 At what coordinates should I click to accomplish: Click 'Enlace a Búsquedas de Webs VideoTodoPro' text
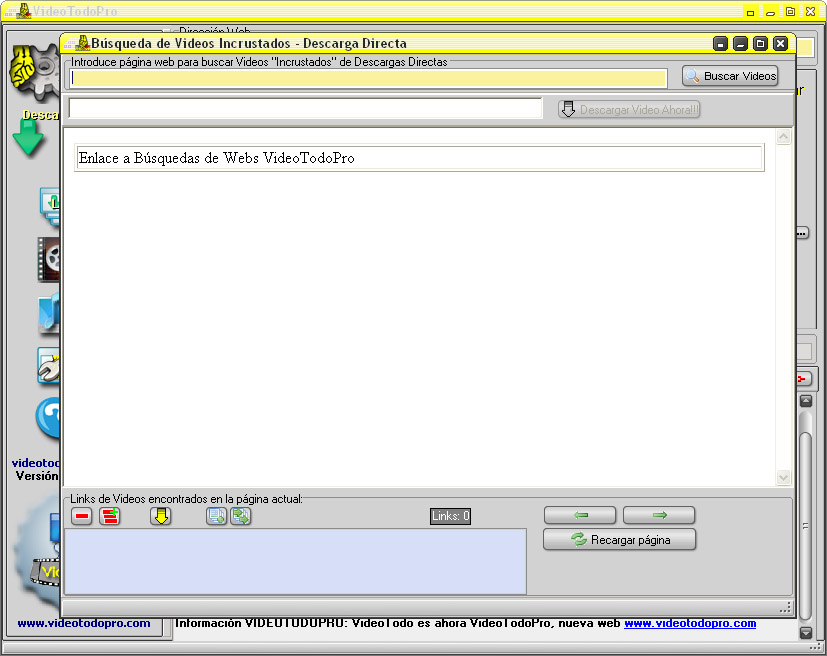(x=216, y=158)
